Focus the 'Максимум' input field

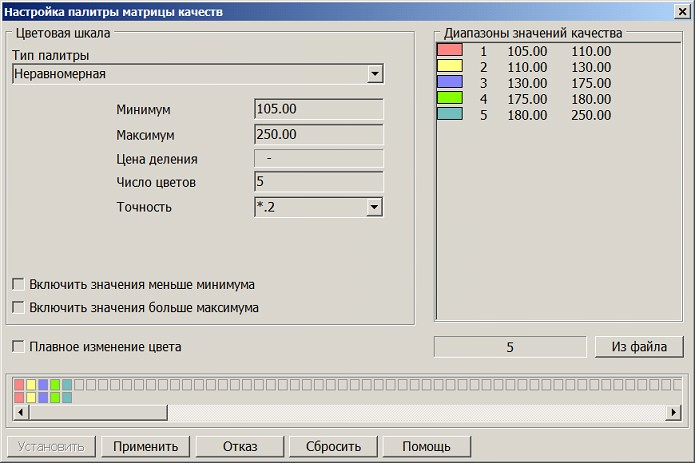click(x=319, y=134)
